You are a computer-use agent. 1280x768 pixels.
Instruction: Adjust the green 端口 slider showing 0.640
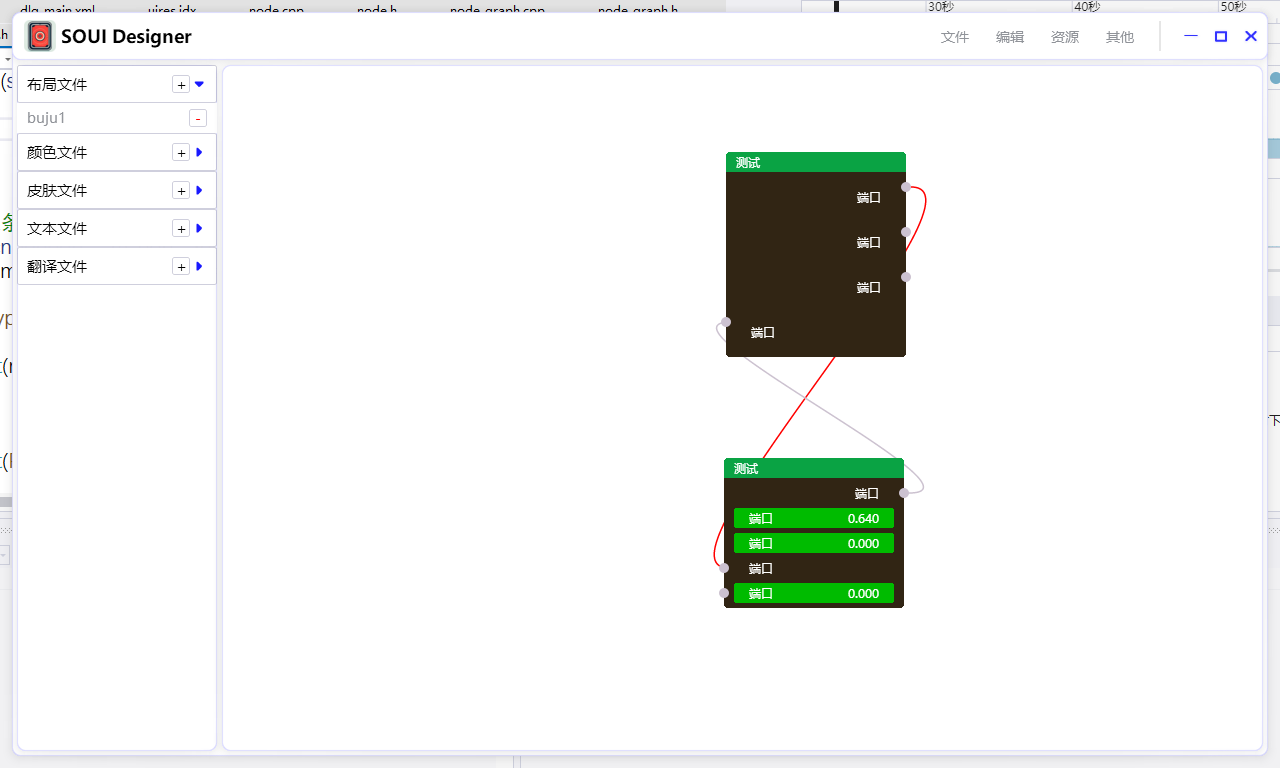tap(814, 518)
